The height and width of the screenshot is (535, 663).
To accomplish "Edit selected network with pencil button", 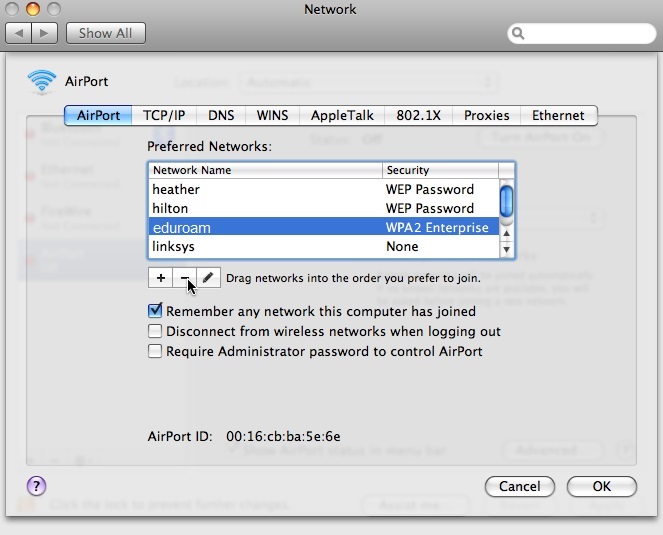I will [x=208, y=278].
